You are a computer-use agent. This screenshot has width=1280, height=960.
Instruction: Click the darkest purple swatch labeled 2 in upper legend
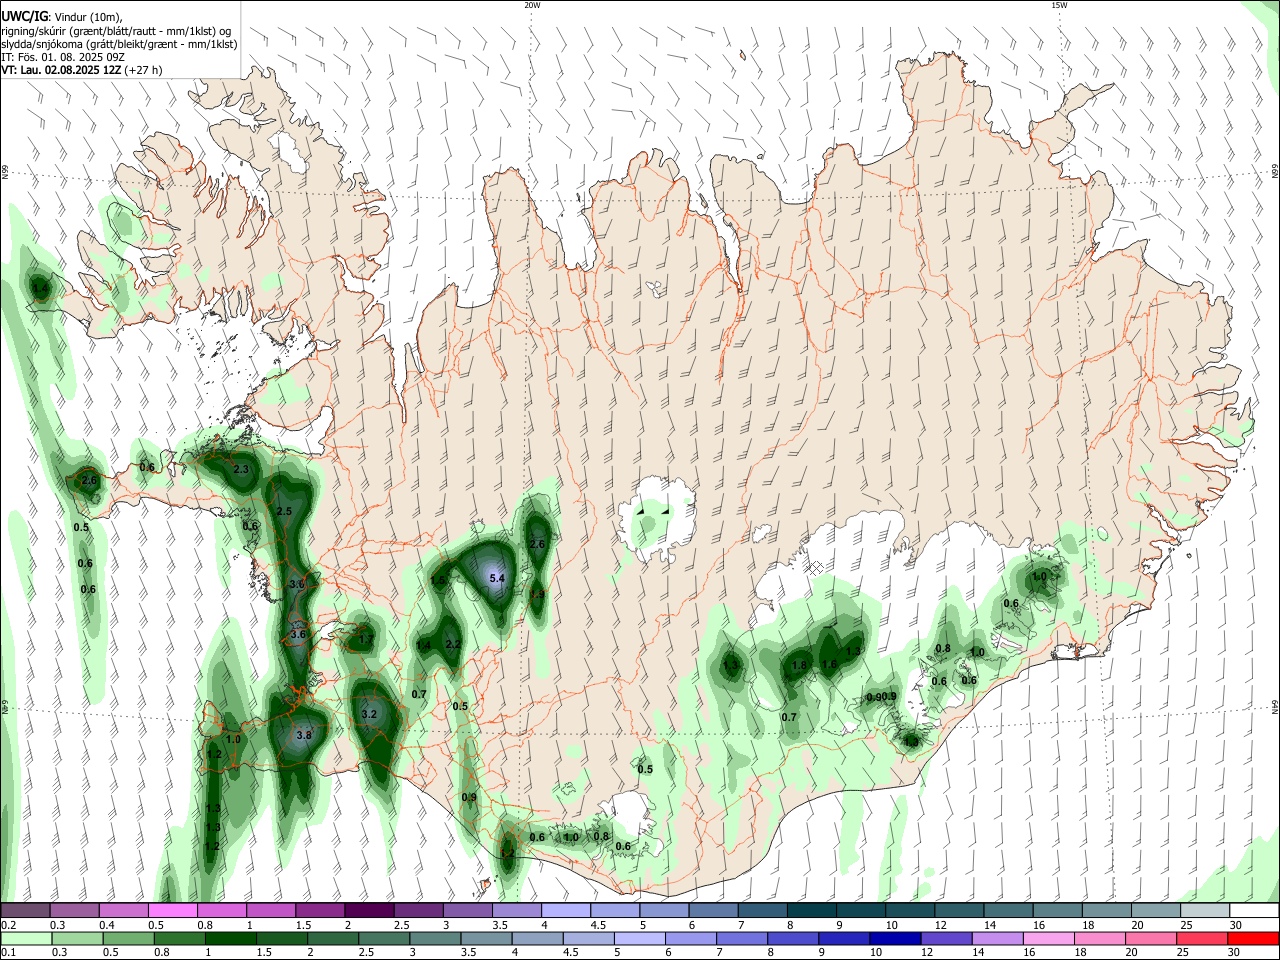(369, 911)
